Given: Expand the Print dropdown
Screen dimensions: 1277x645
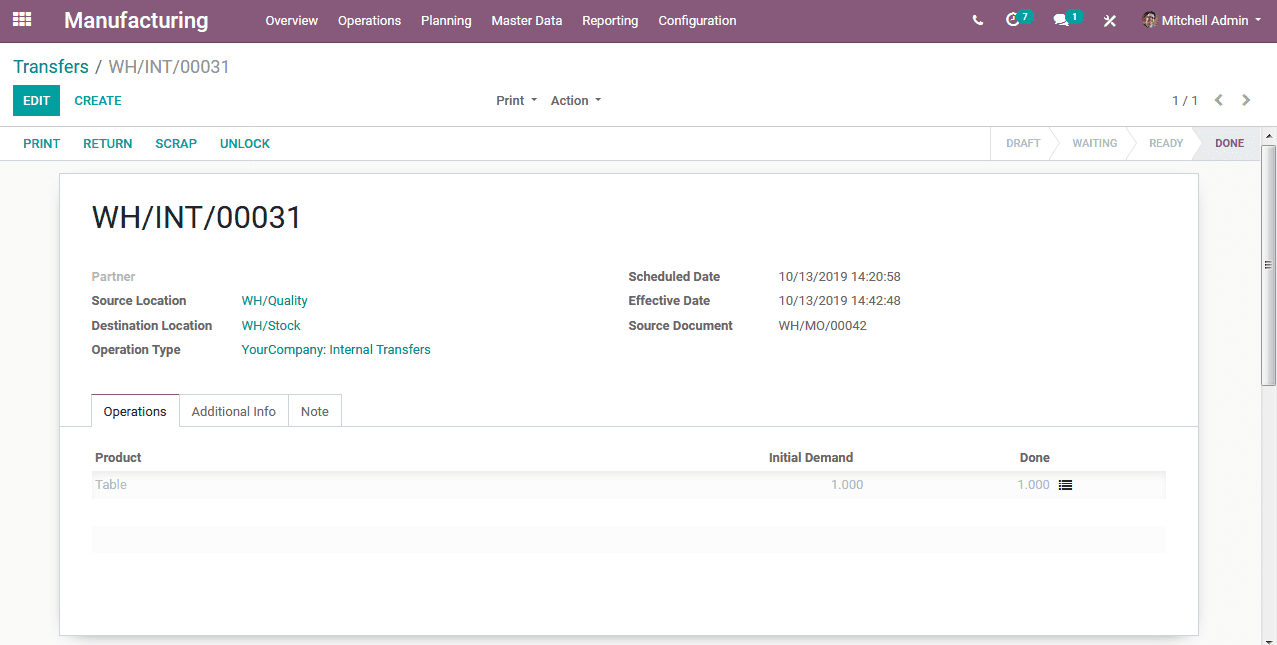Looking at the screenshot, I should 517,100.
